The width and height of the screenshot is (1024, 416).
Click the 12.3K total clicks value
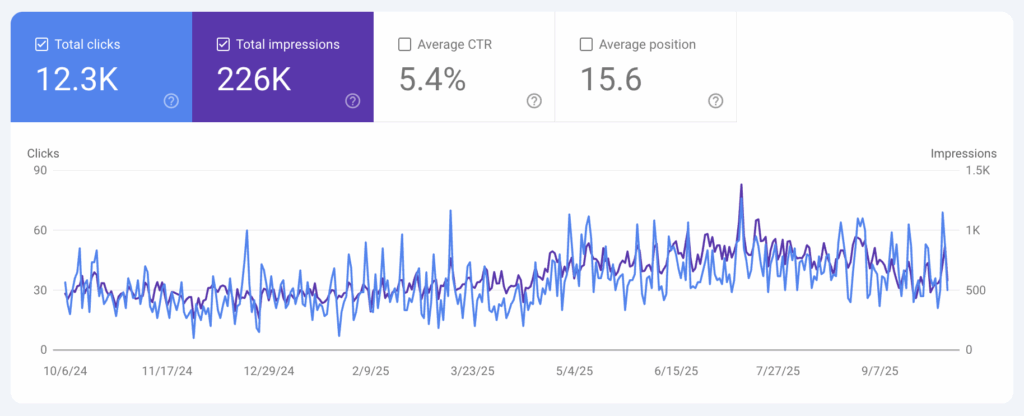coord(77,80)
